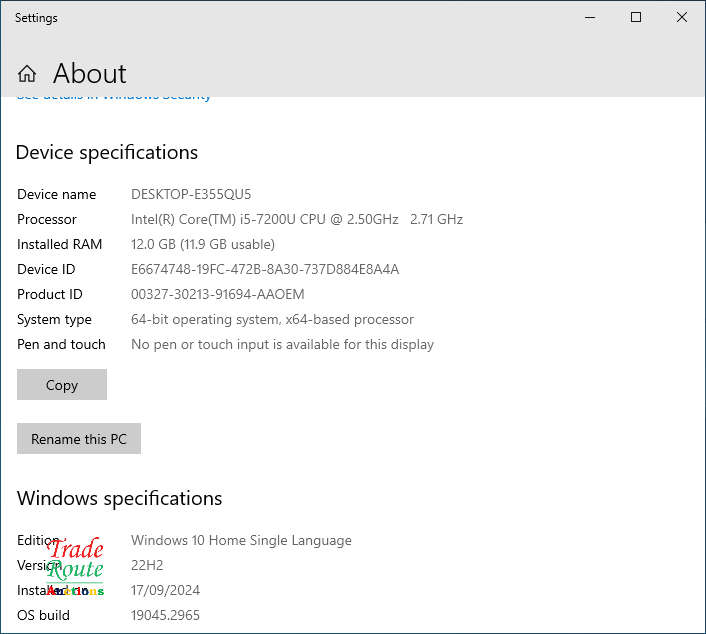
Task: Click the Rename this PC button
Action: (79, 439)
